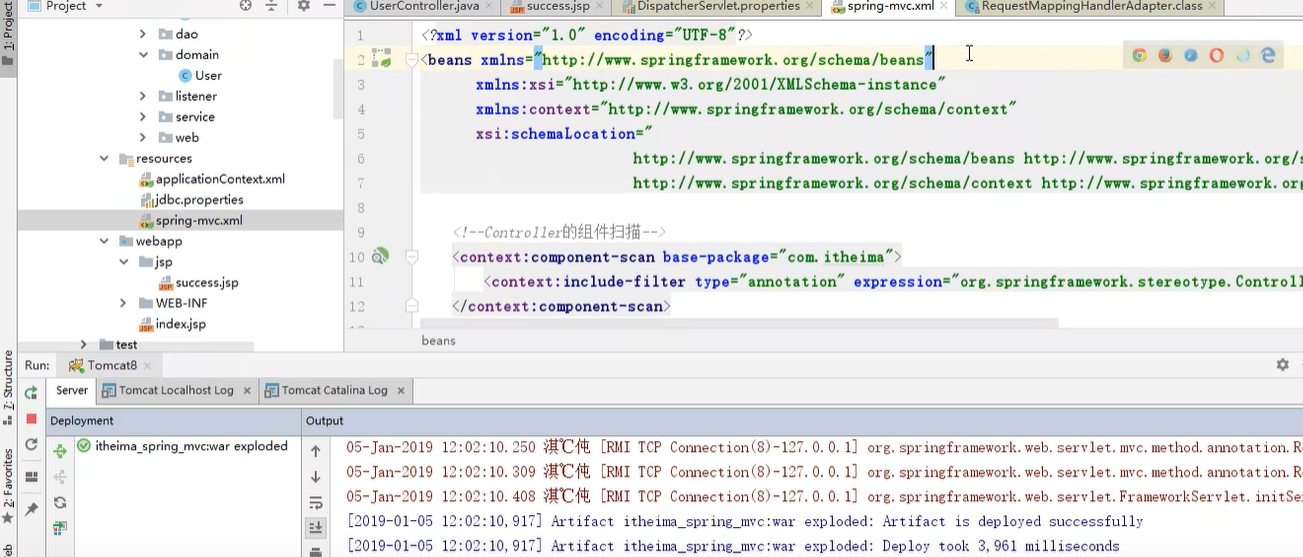This screenshot has width=1303, height=557.
Task: Expand the dao folder
Action: point(143,34)
